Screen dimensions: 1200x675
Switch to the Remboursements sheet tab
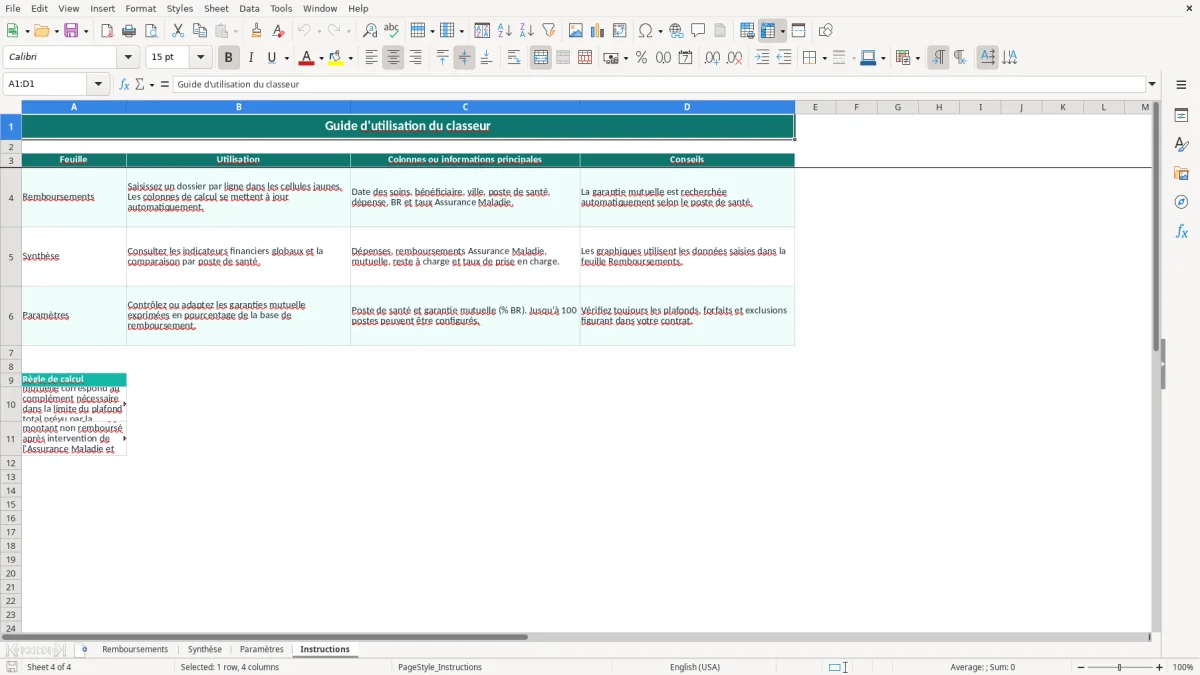pos(135,649)
